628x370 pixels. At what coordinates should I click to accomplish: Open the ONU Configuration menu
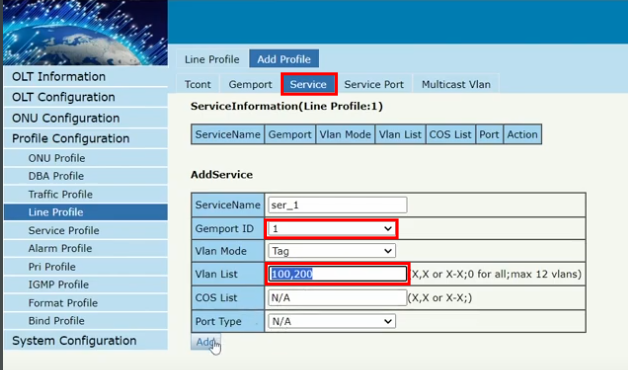click(85, 118)
